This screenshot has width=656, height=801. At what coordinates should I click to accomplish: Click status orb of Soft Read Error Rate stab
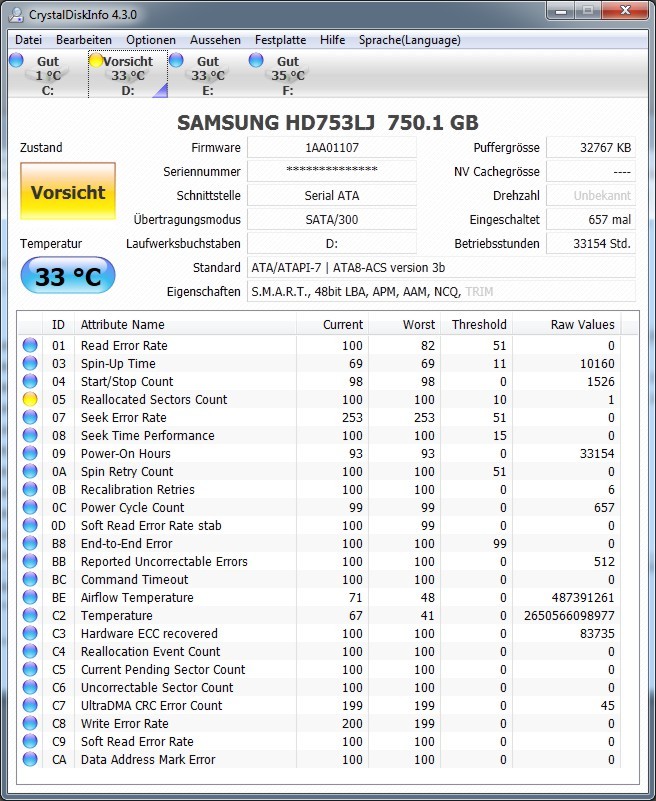point(30,525)
